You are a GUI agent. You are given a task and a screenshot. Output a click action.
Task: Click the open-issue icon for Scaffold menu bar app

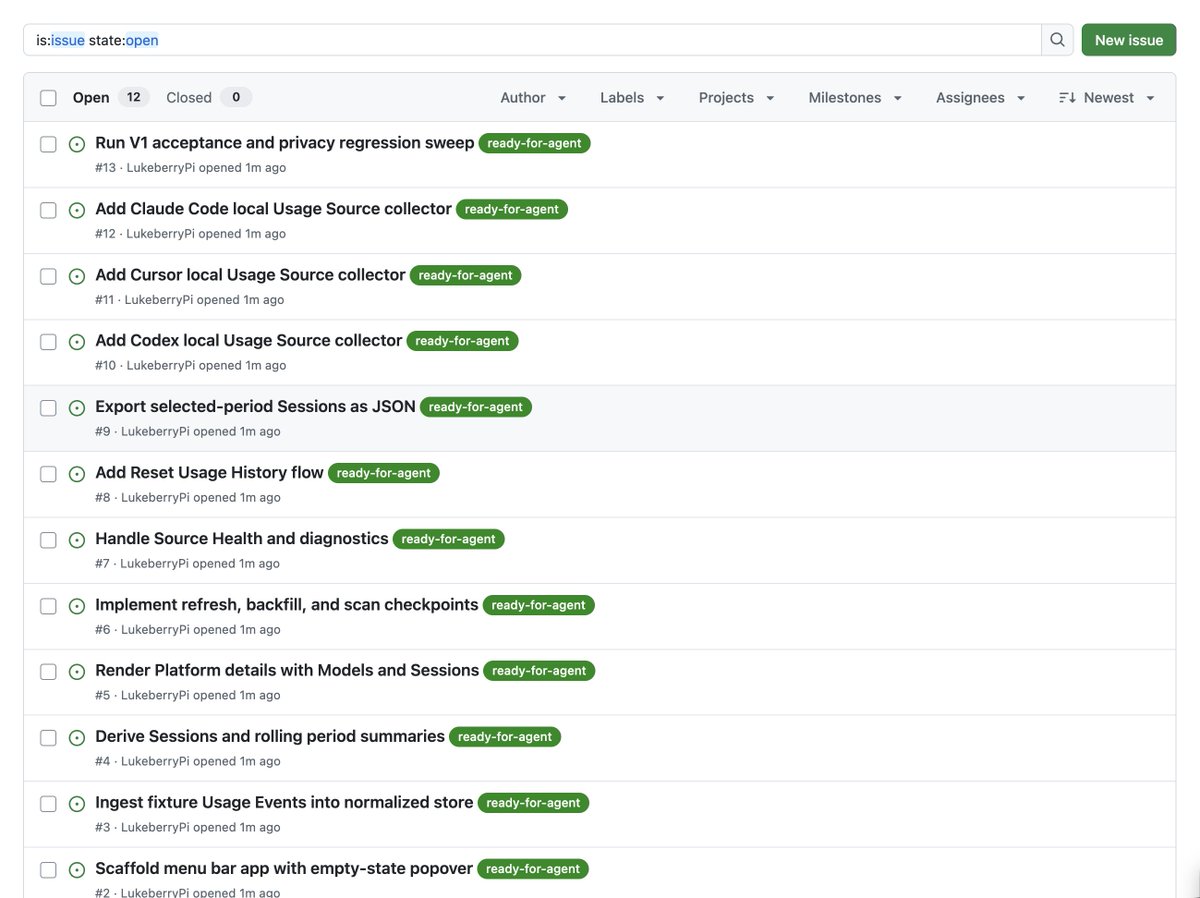tap(77, 870)
